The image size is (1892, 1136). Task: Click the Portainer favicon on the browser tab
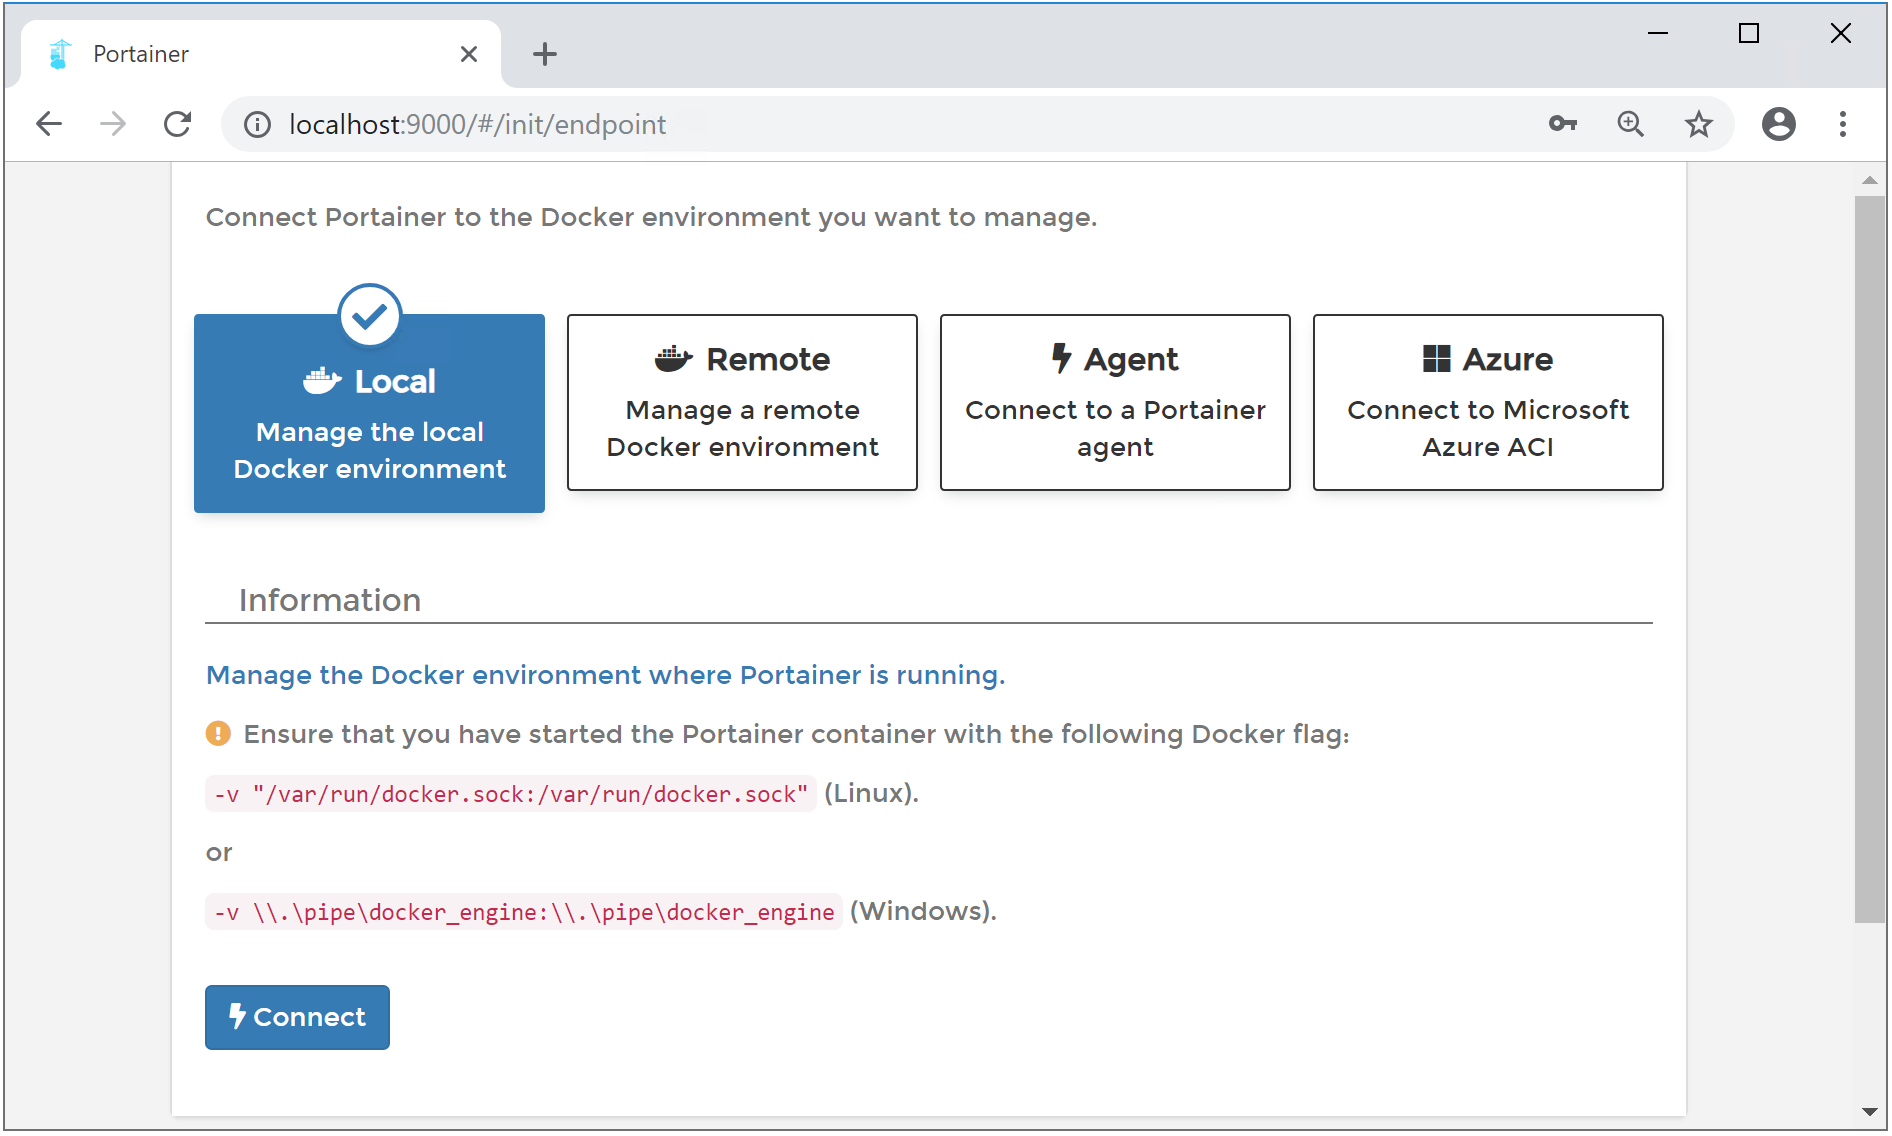click(x=59, y=53)
